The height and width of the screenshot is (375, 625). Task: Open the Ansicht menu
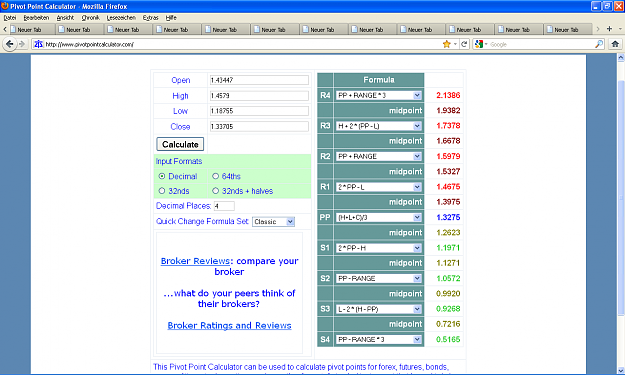tap(65, 18)
